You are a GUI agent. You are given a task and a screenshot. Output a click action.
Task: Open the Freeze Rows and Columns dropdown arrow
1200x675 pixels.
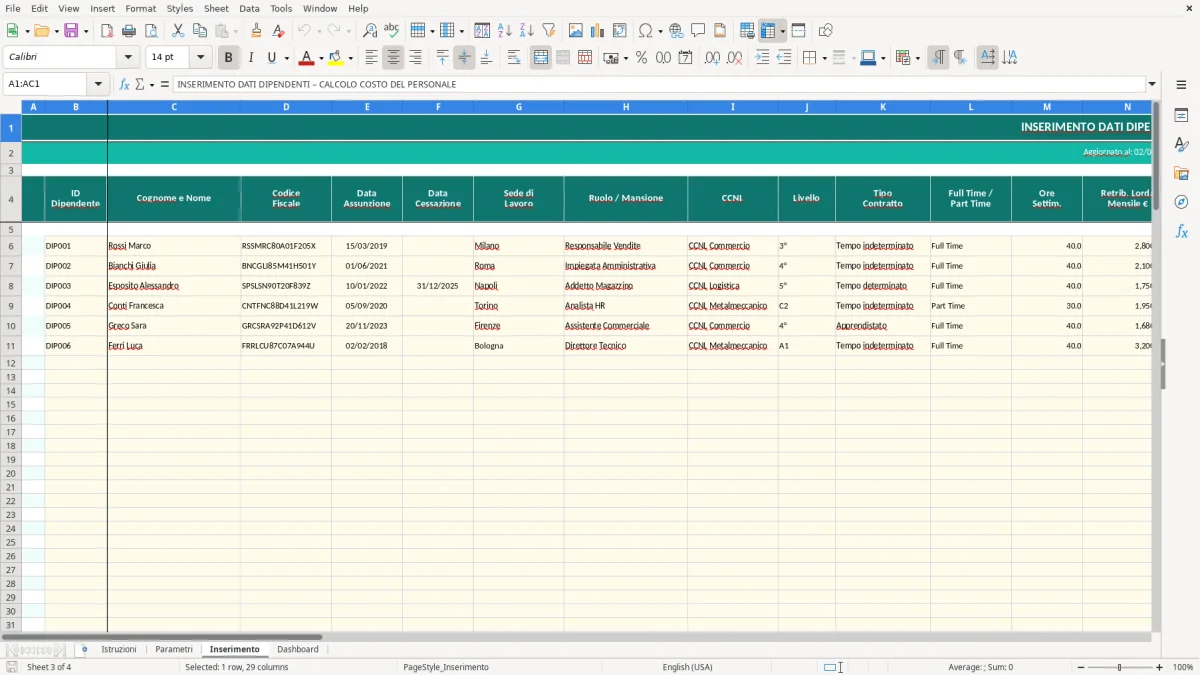[782, 31]
